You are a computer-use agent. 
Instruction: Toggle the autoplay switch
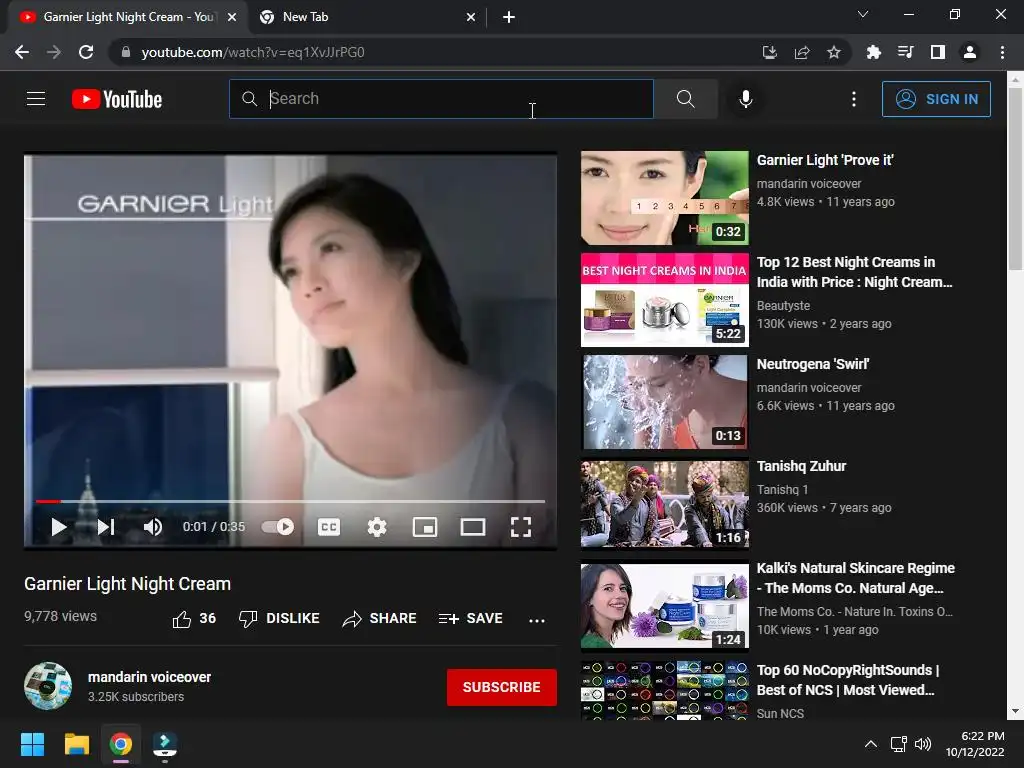[278, 526]
